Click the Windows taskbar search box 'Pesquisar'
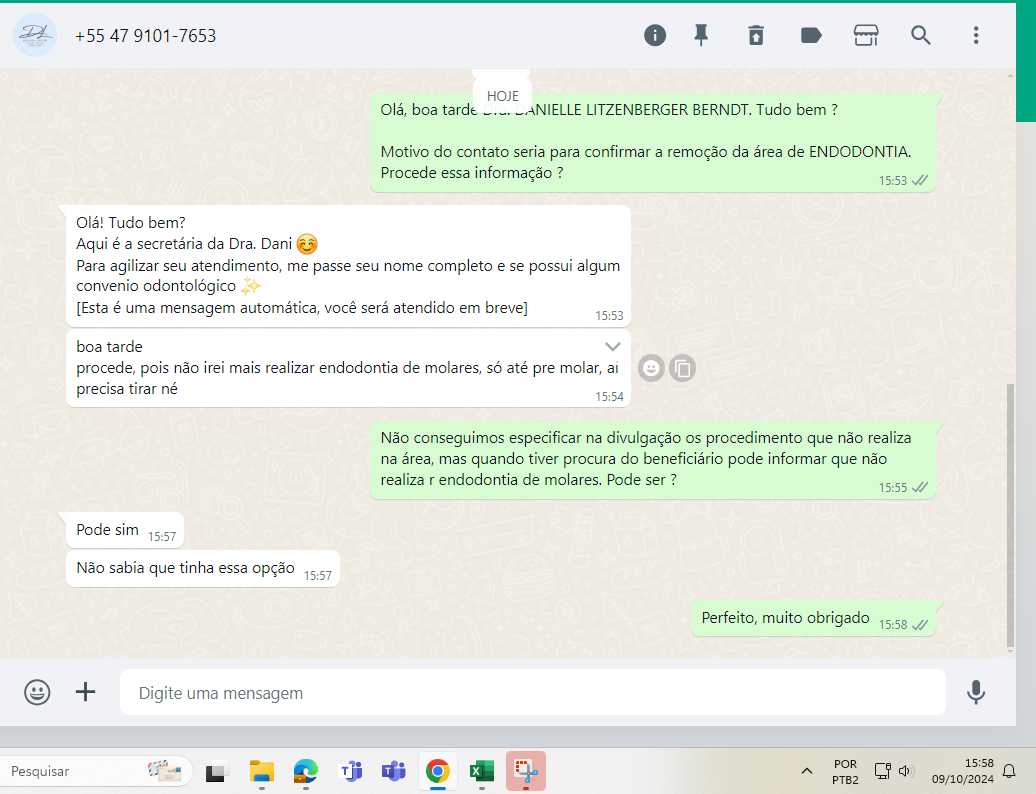The height and width of the screenshot is (794, 1036). [96, 771]
